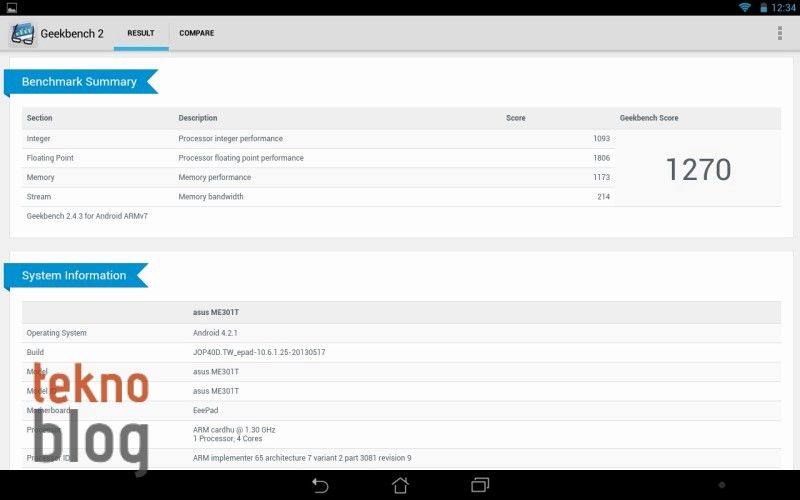Switch to the COMPARE tab

click(196, 33)
